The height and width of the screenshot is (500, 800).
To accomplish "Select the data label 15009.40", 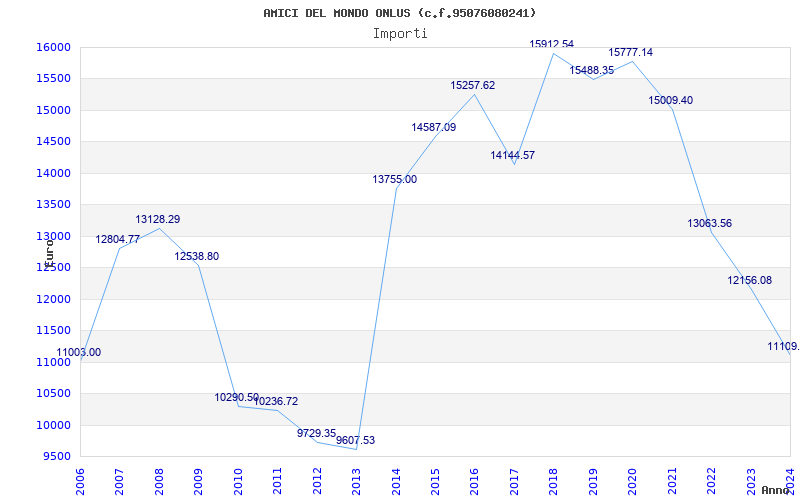I will pos(671,101).
